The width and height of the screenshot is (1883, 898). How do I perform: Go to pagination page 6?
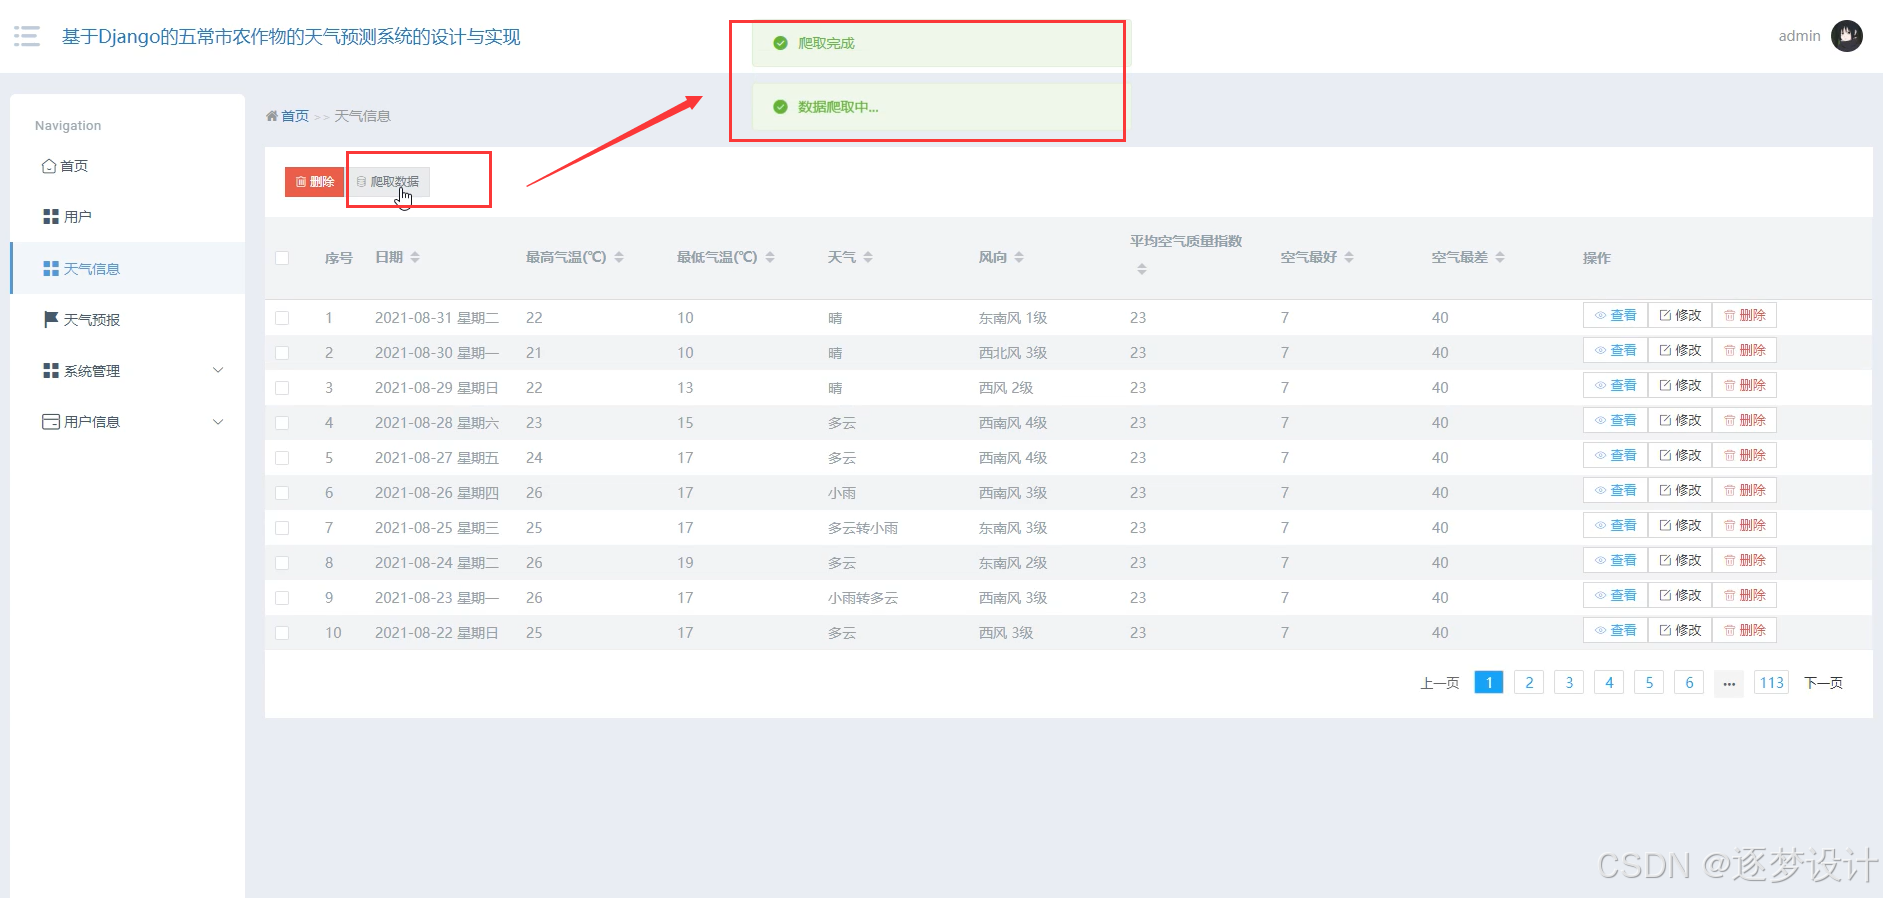[1689, 682]
